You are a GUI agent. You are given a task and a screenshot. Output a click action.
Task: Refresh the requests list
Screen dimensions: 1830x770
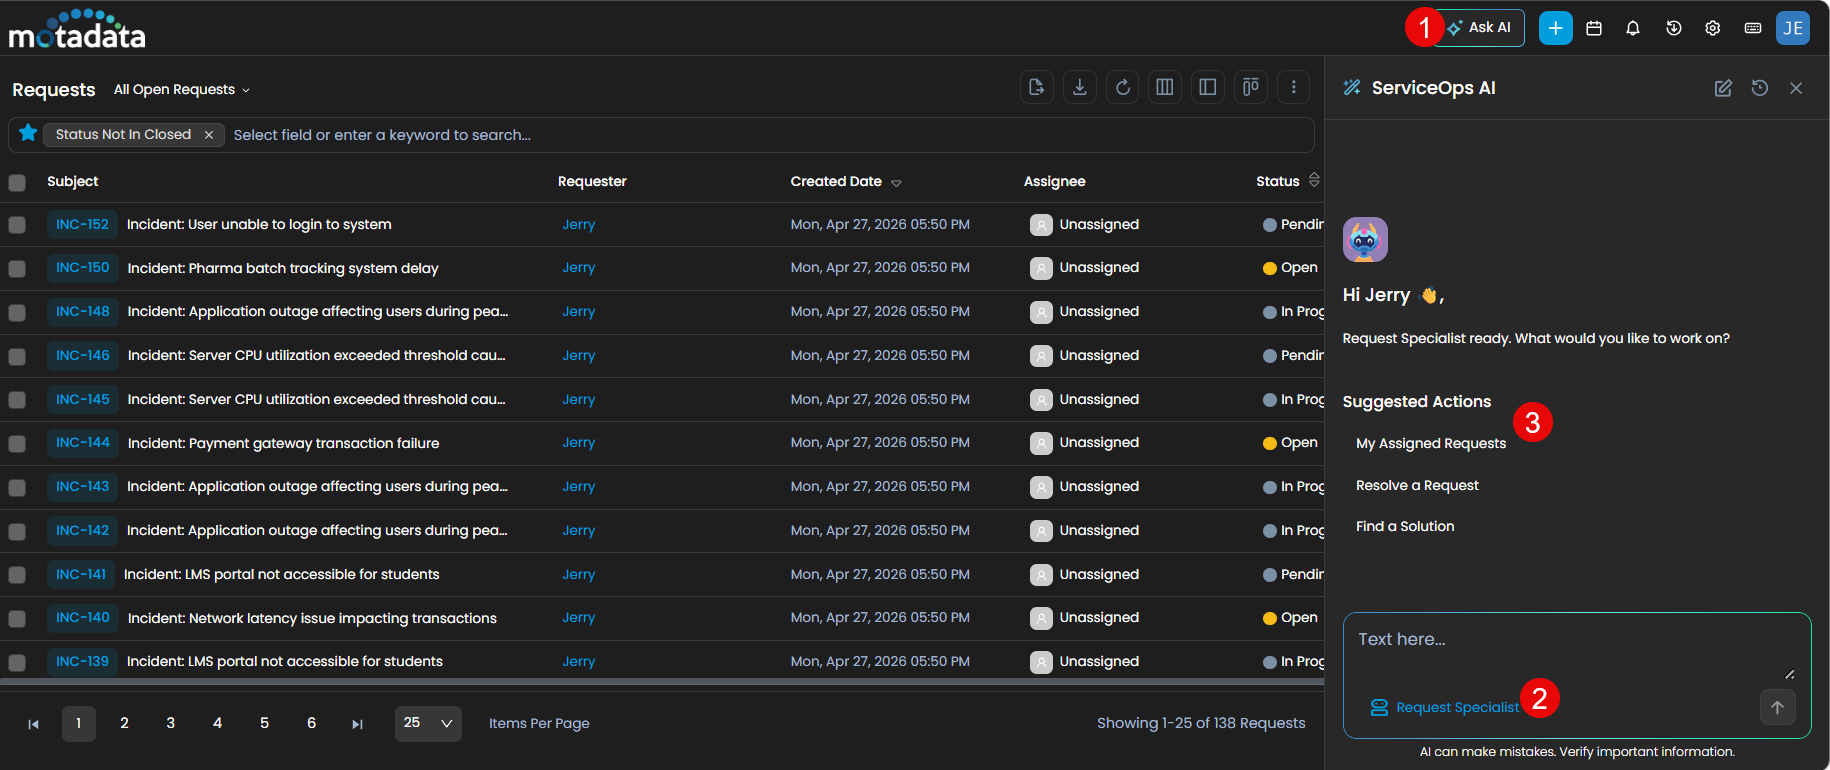1123,87
